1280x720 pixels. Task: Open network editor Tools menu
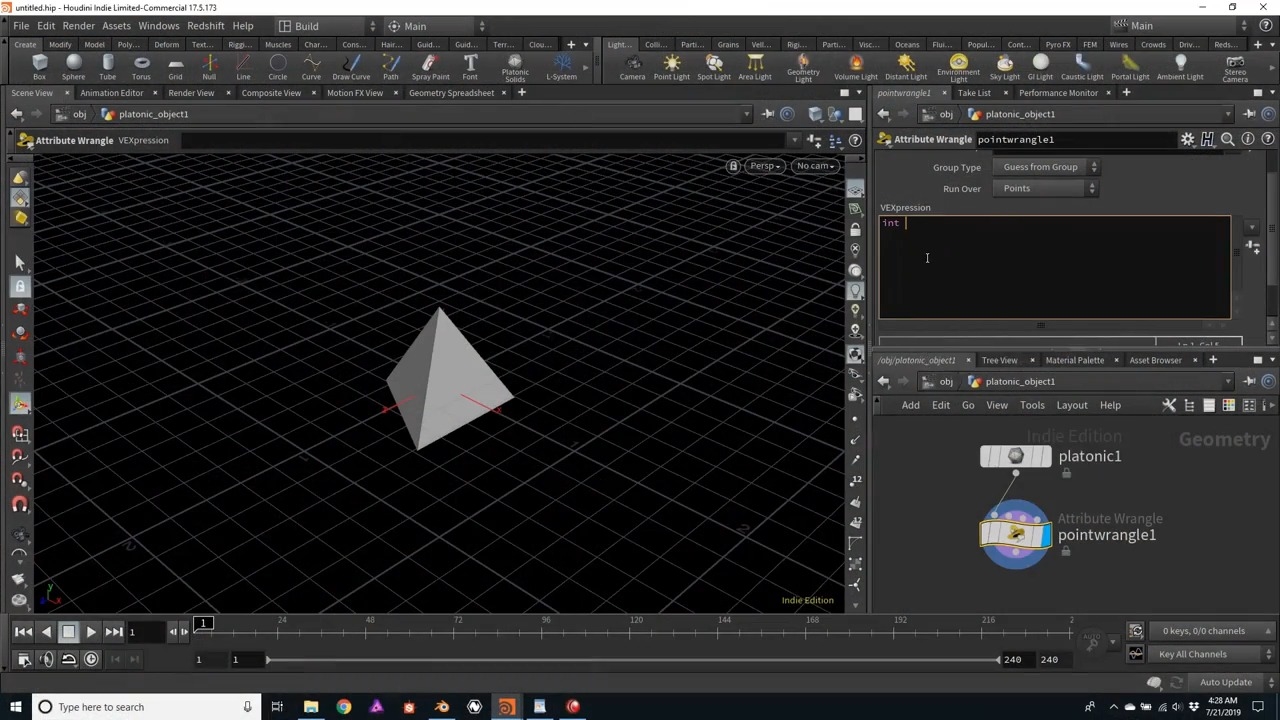[1032, 405]
